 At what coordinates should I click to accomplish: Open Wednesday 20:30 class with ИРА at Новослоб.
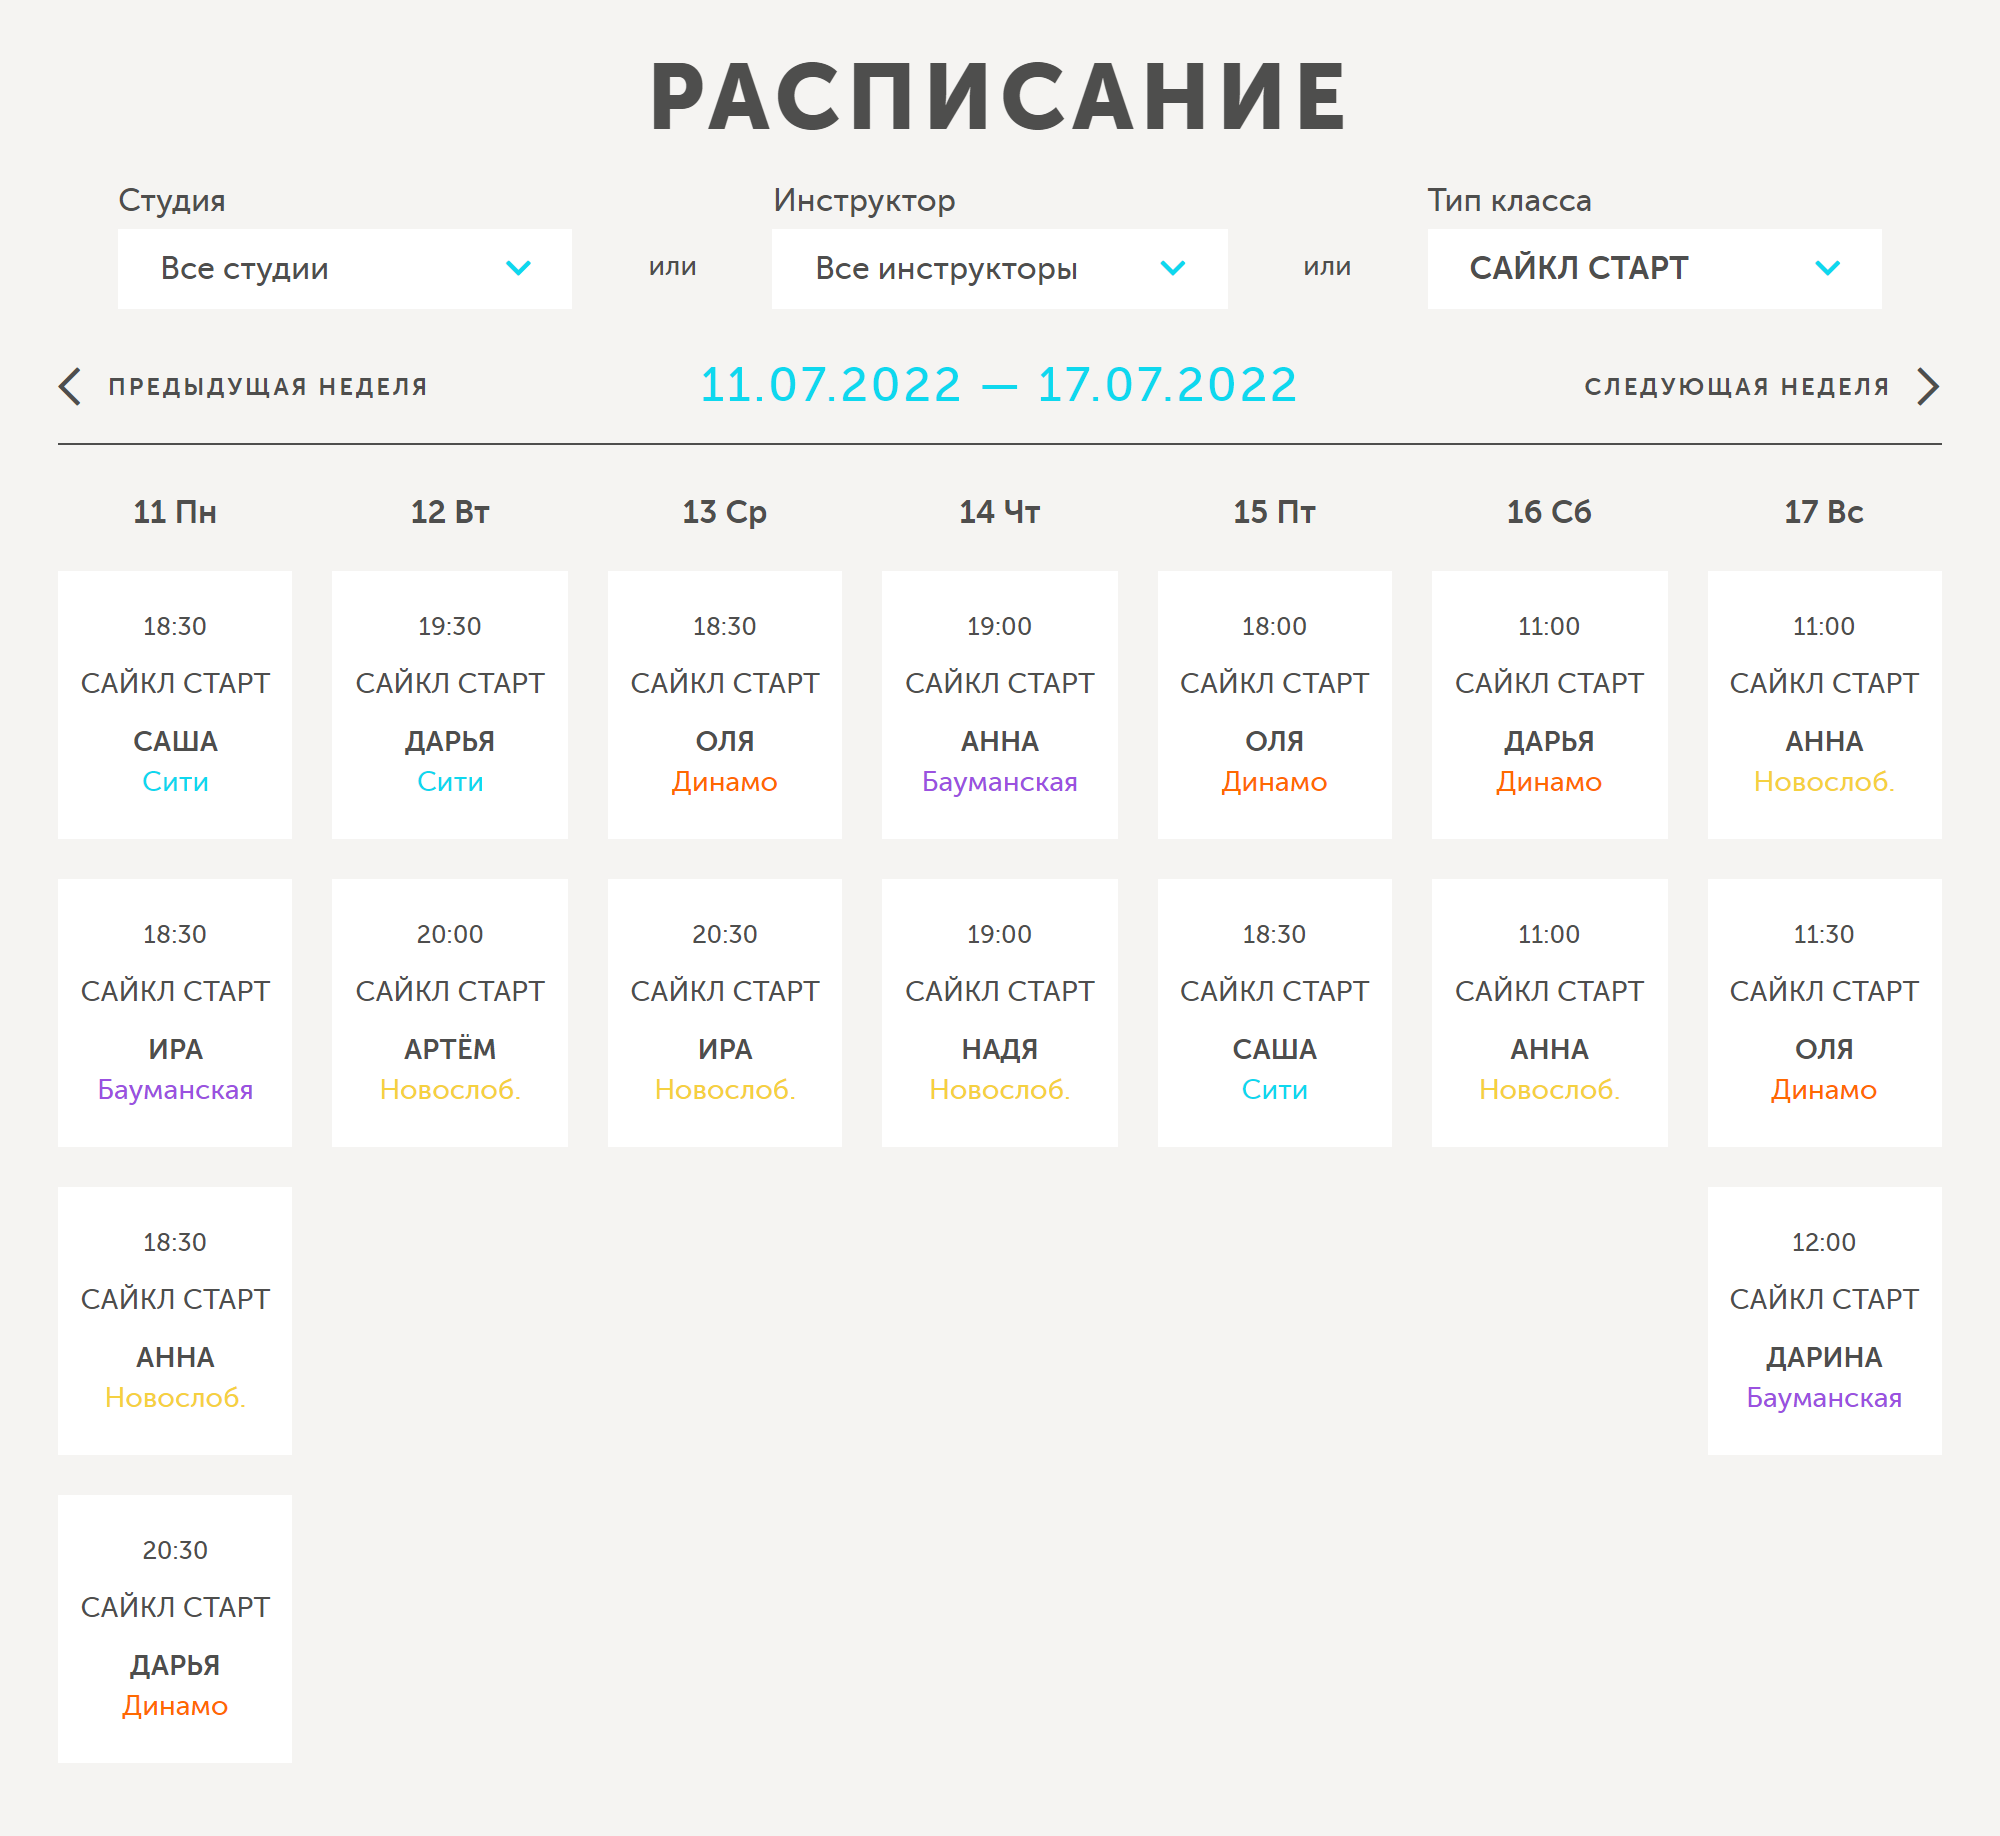click(725, 1013)
